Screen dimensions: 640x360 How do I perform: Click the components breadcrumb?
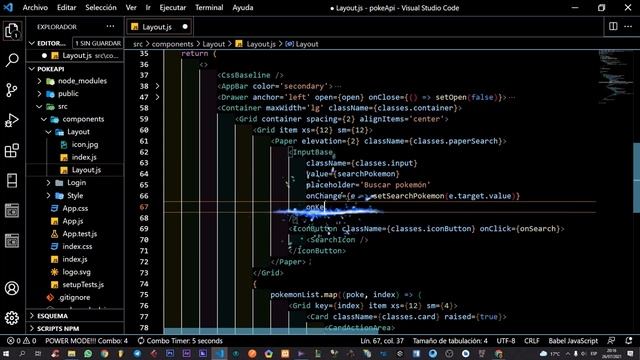pos(172,44)
